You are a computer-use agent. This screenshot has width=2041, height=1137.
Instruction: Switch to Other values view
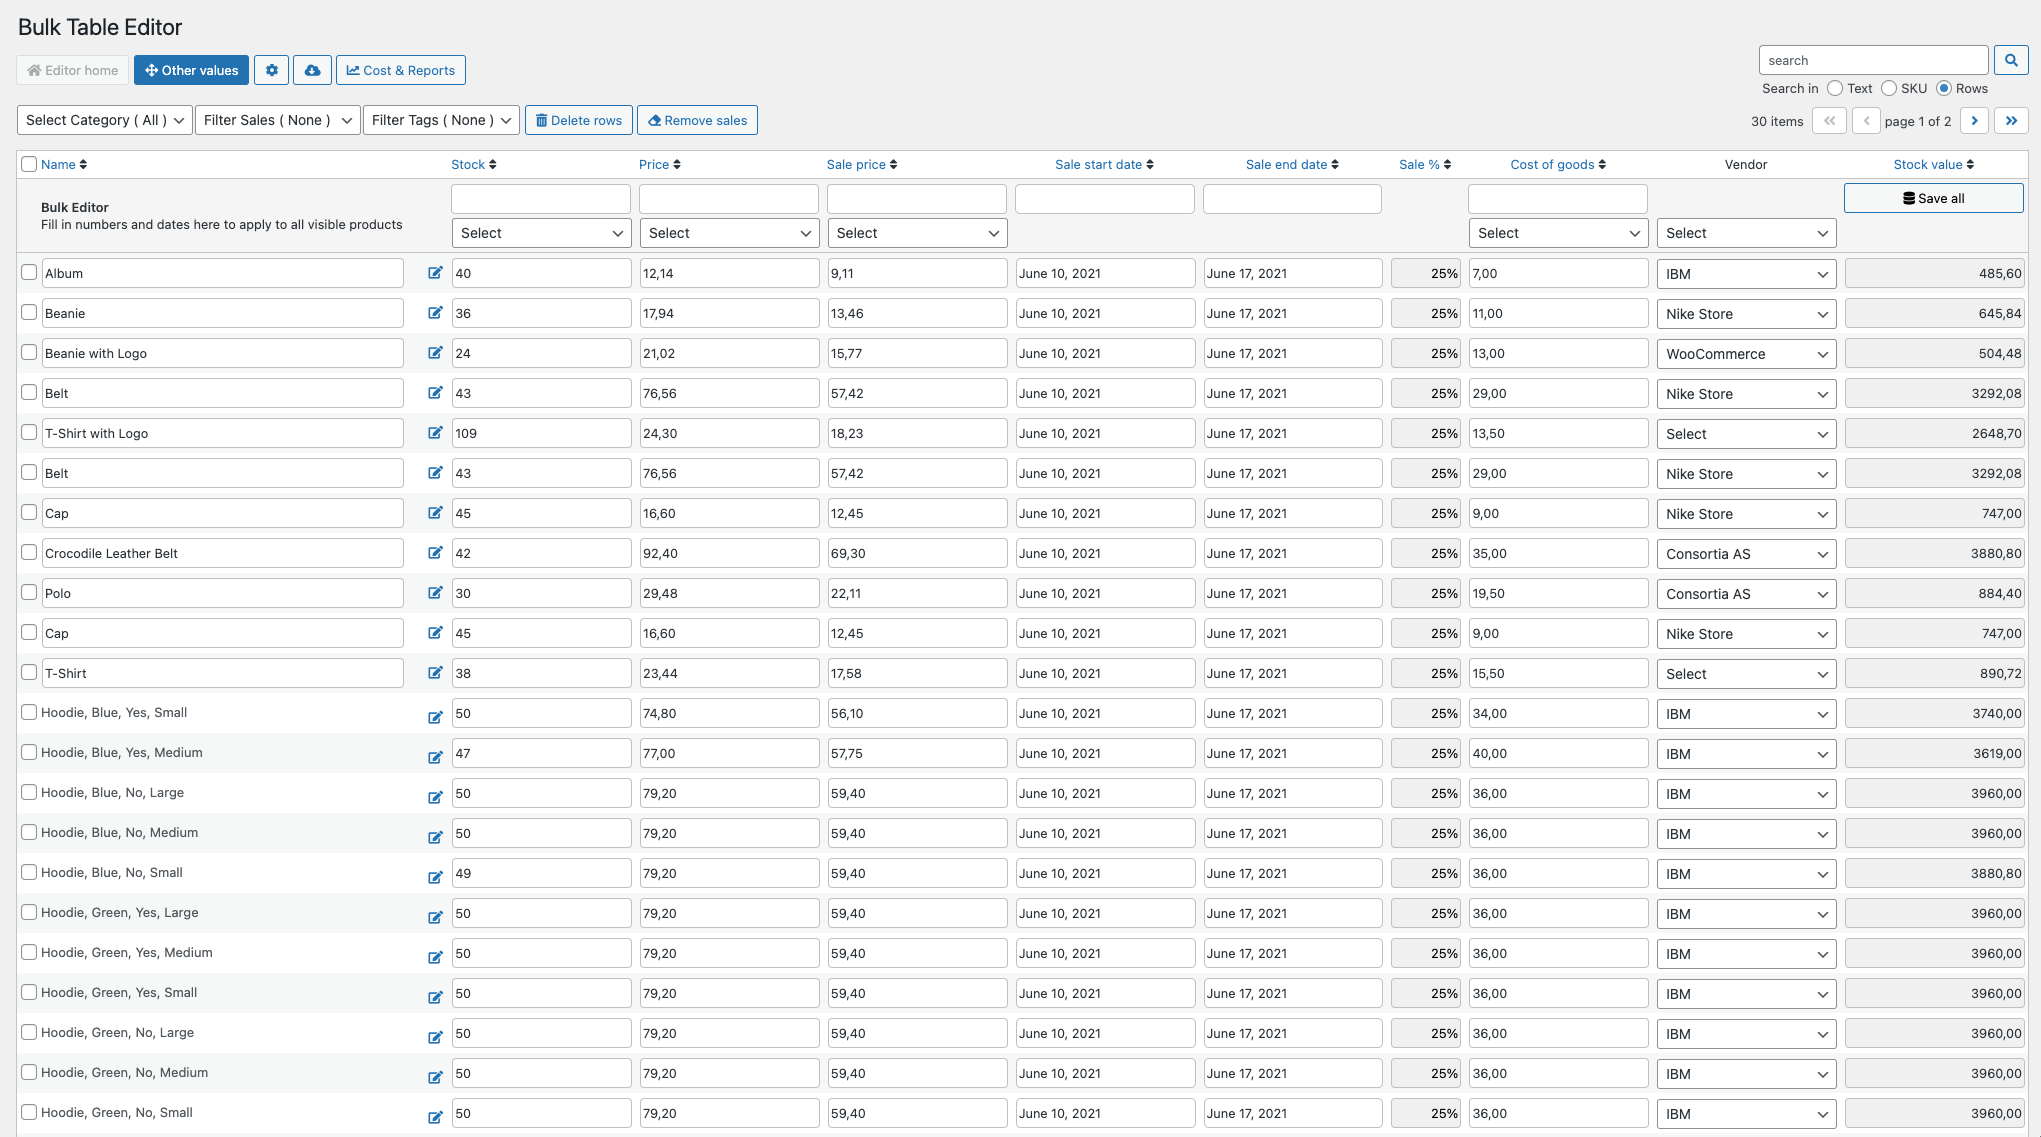pos(191,70)
